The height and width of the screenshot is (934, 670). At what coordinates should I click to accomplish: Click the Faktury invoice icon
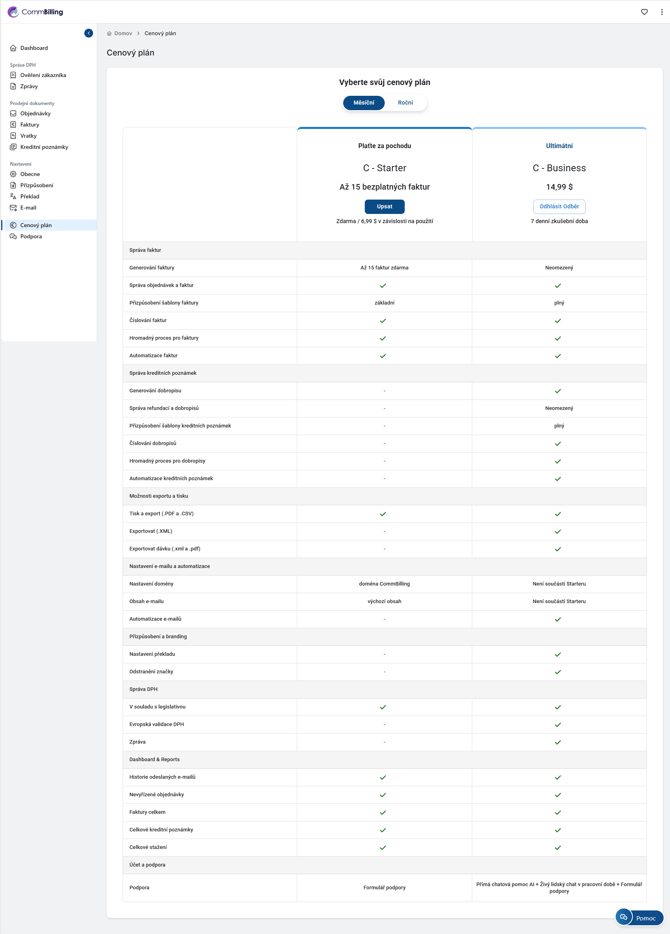click(x=13, y=125)
